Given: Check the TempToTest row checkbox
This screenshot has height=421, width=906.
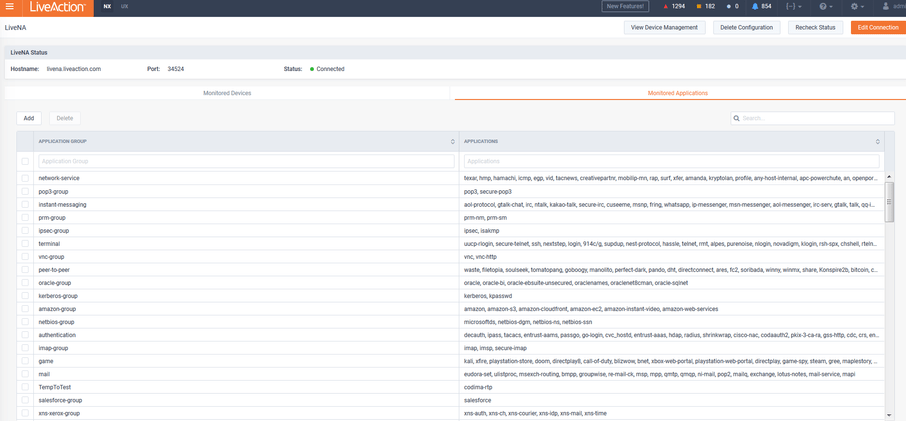Looking at the screenshot, I should [x=25, y=387].
